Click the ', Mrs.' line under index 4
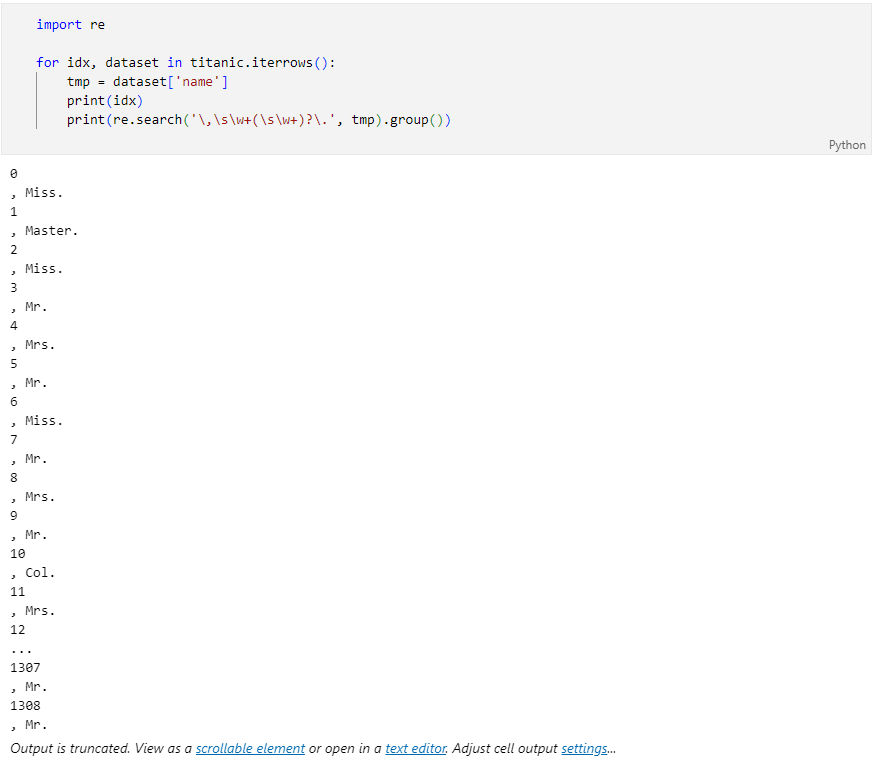874x760 pixels. [32, 345]
